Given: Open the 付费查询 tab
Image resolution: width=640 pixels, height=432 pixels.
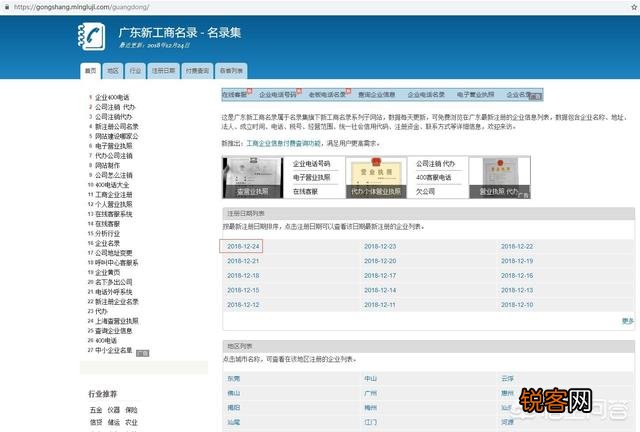Looking at the screenshot, I should click(197, 71).
